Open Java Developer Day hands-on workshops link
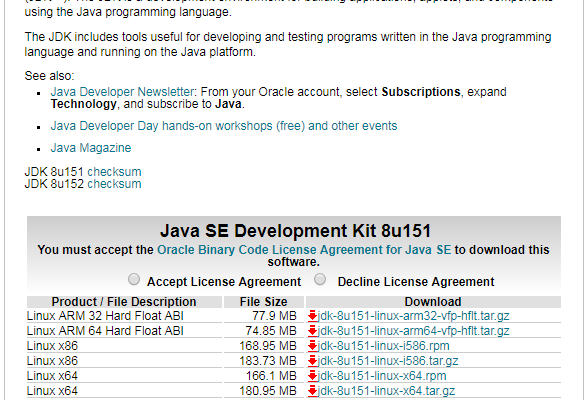This screenshot has height=400, width=585. click(224, 126)
